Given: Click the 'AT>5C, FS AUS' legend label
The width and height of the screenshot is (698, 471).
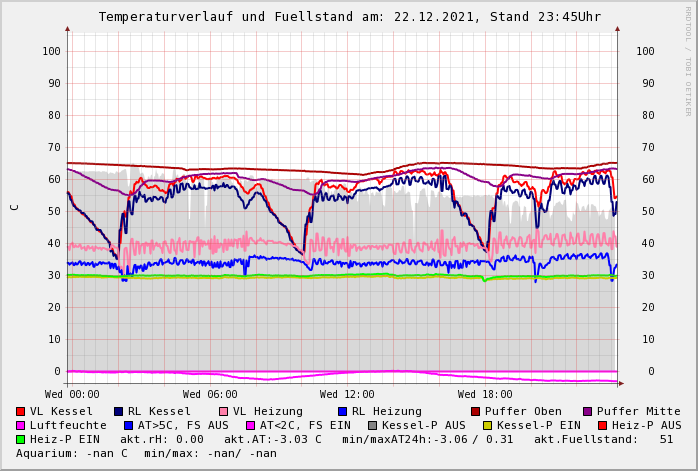Looking at the screenshot, I should tap(183, 425).
